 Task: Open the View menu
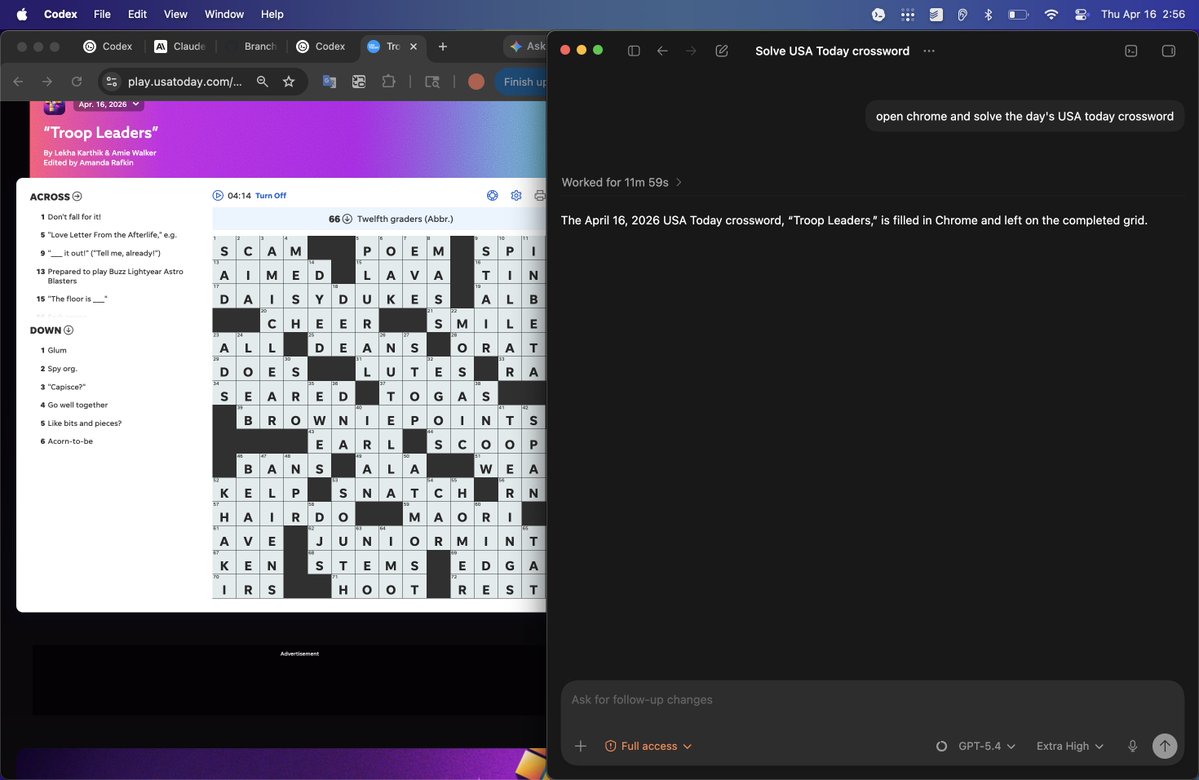pos(175,15)
